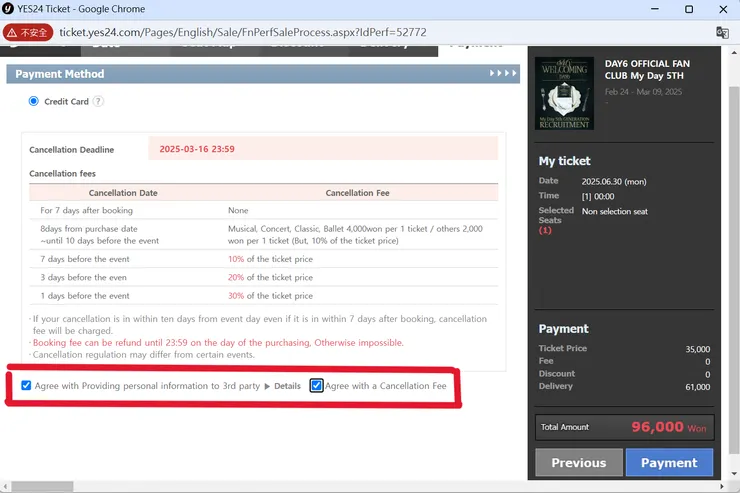Viewport: 740px width, 493px height.
Task: Click the blue Payment button
Action: pyautogui.click(x=669, y=462)
